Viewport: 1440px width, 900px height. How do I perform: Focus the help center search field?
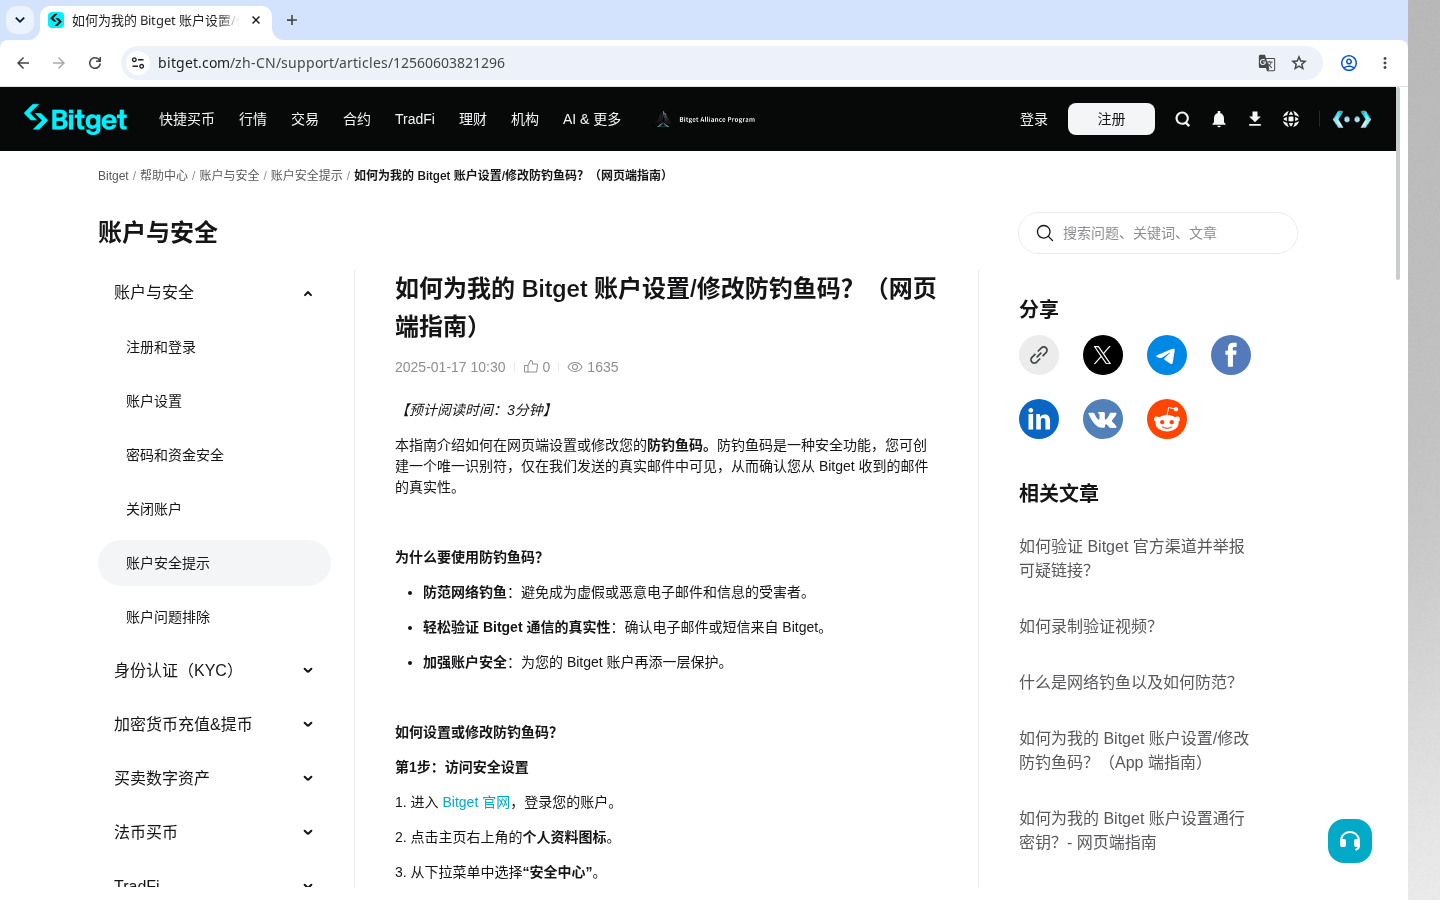point(1158,233)
